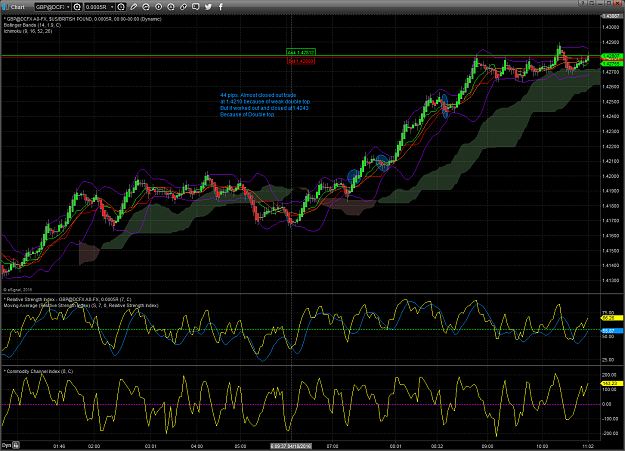Click the red Bid price label on the chart
Viewport: 625px width, 451px height.
(x=301, y=61)
